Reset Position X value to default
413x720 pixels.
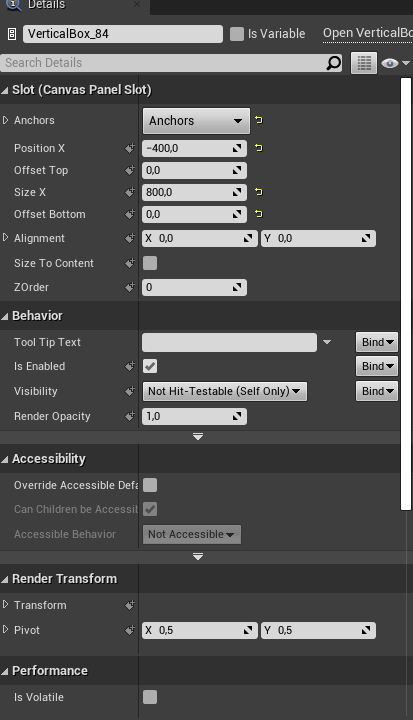pyautogui.click(x=259, y=148)
